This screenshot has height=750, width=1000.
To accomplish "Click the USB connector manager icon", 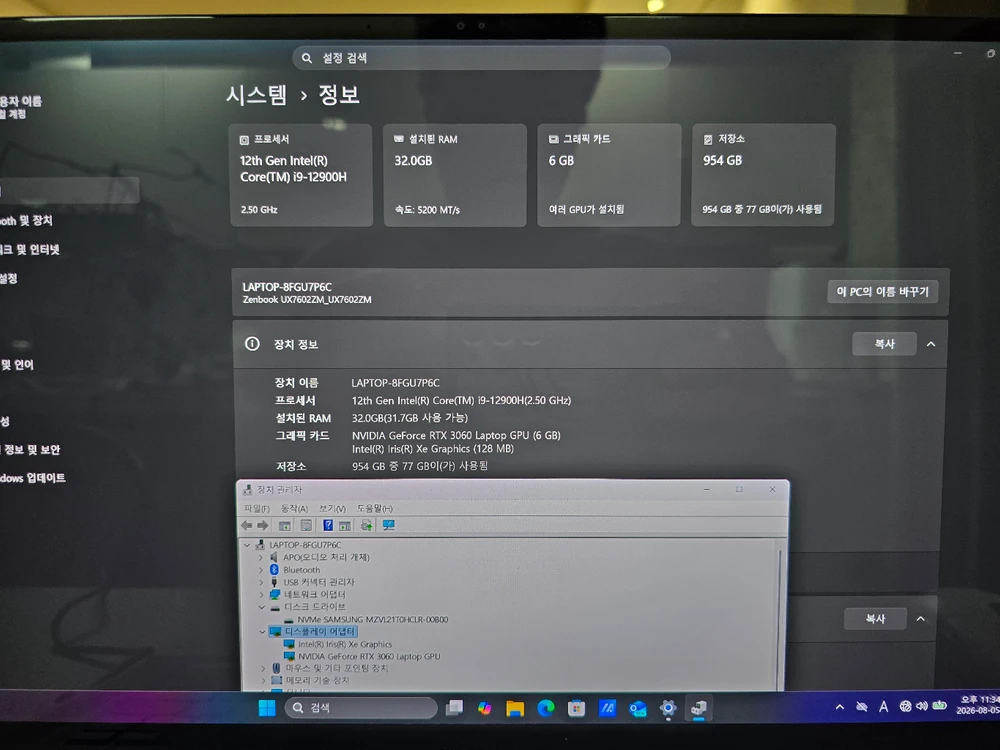I will 274,582.
